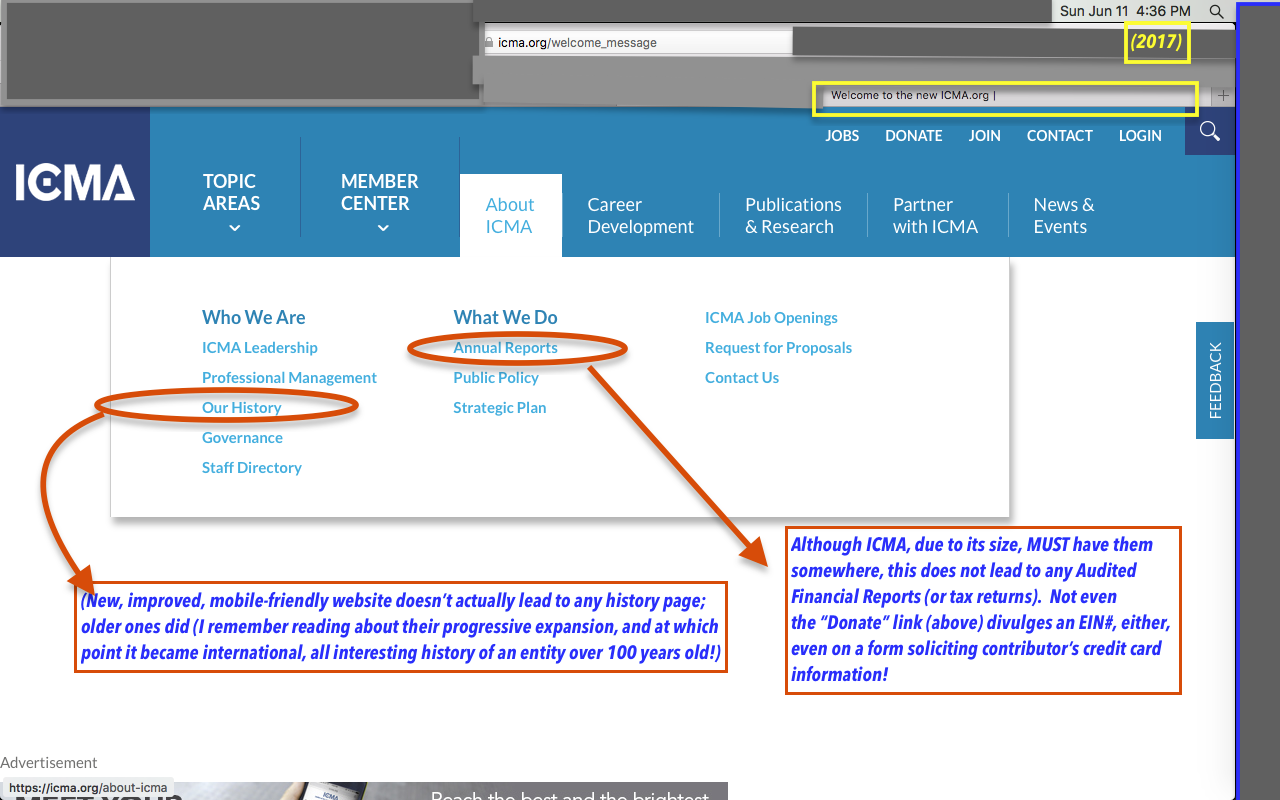Open the vertical Feedback tab
Screen dimensions: 1280x800
click(x=1215, y=380)
